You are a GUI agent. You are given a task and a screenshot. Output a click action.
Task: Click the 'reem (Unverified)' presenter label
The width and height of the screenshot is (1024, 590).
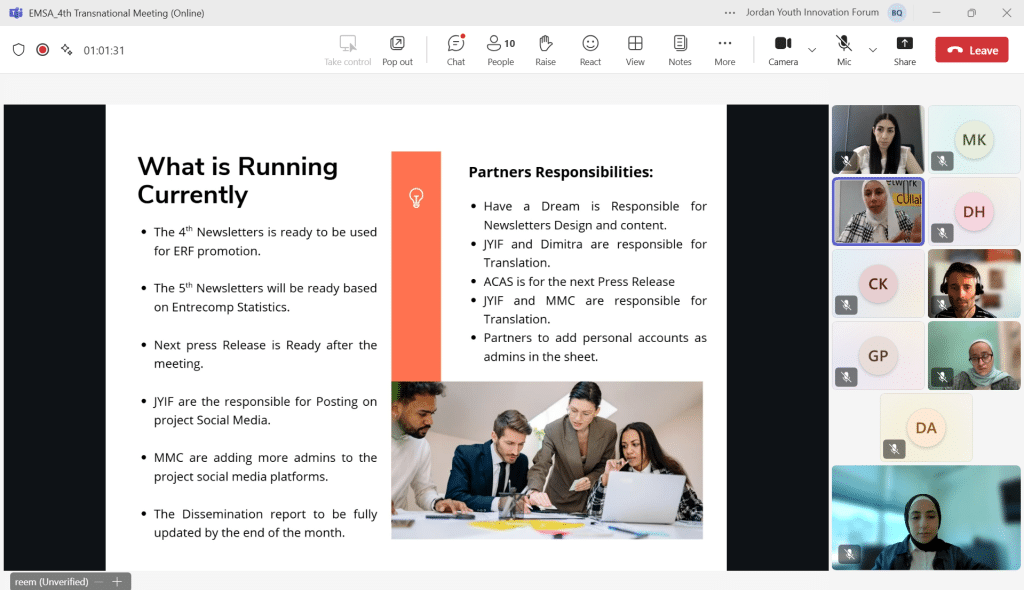(x=51, y=582)
